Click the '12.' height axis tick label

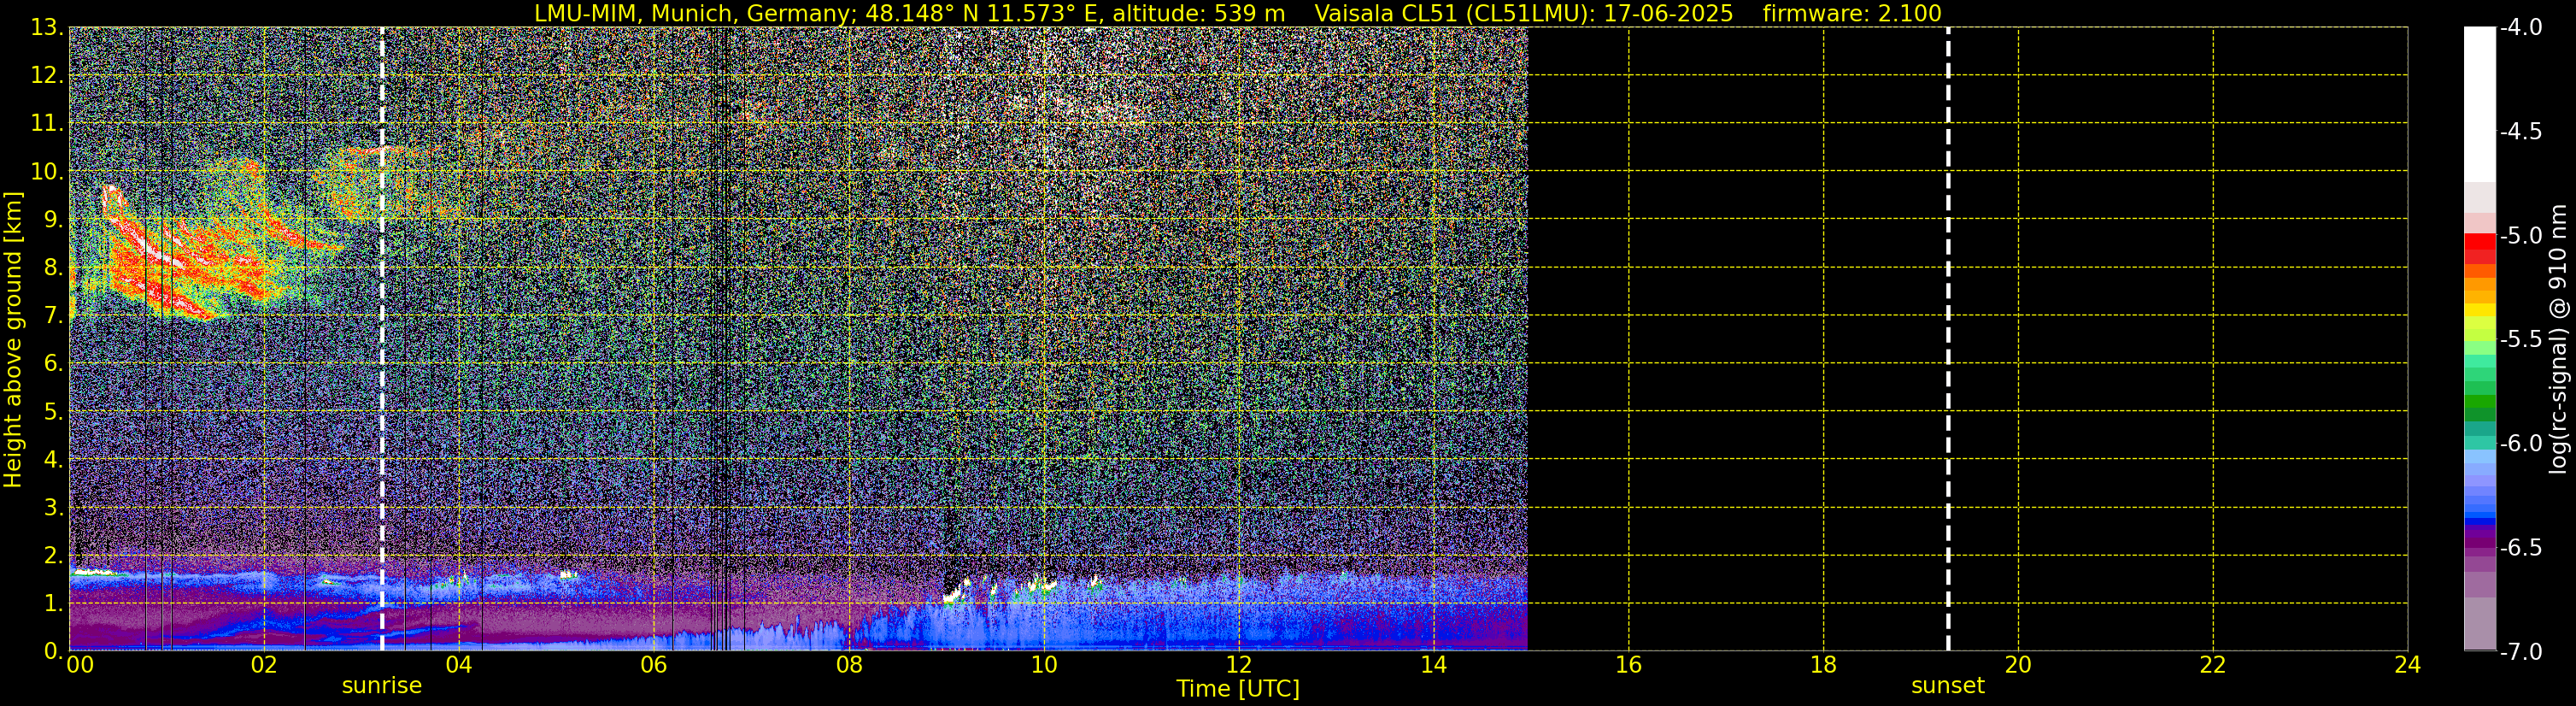pos(47,76)
